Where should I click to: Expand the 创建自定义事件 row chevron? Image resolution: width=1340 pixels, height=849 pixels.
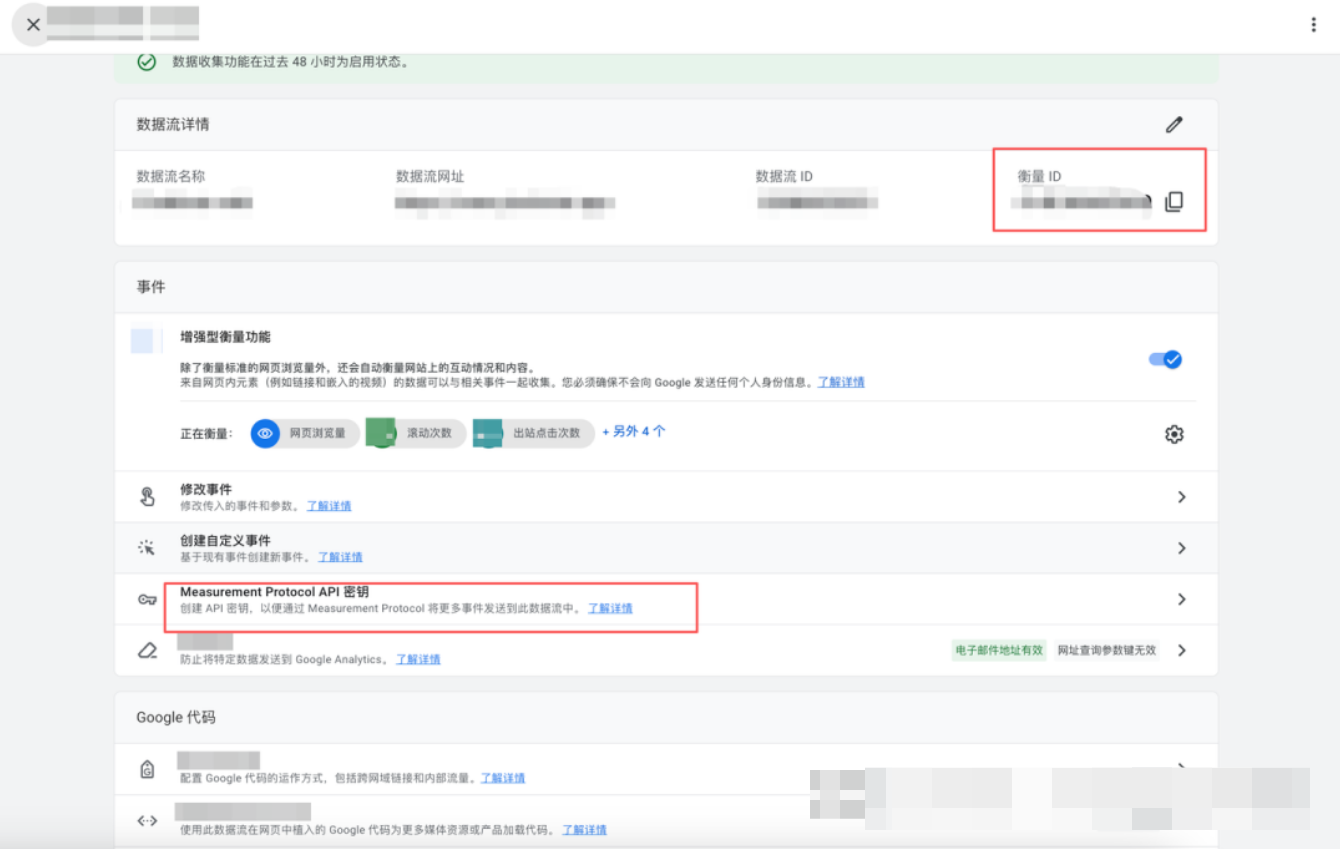coord(1181,548)
